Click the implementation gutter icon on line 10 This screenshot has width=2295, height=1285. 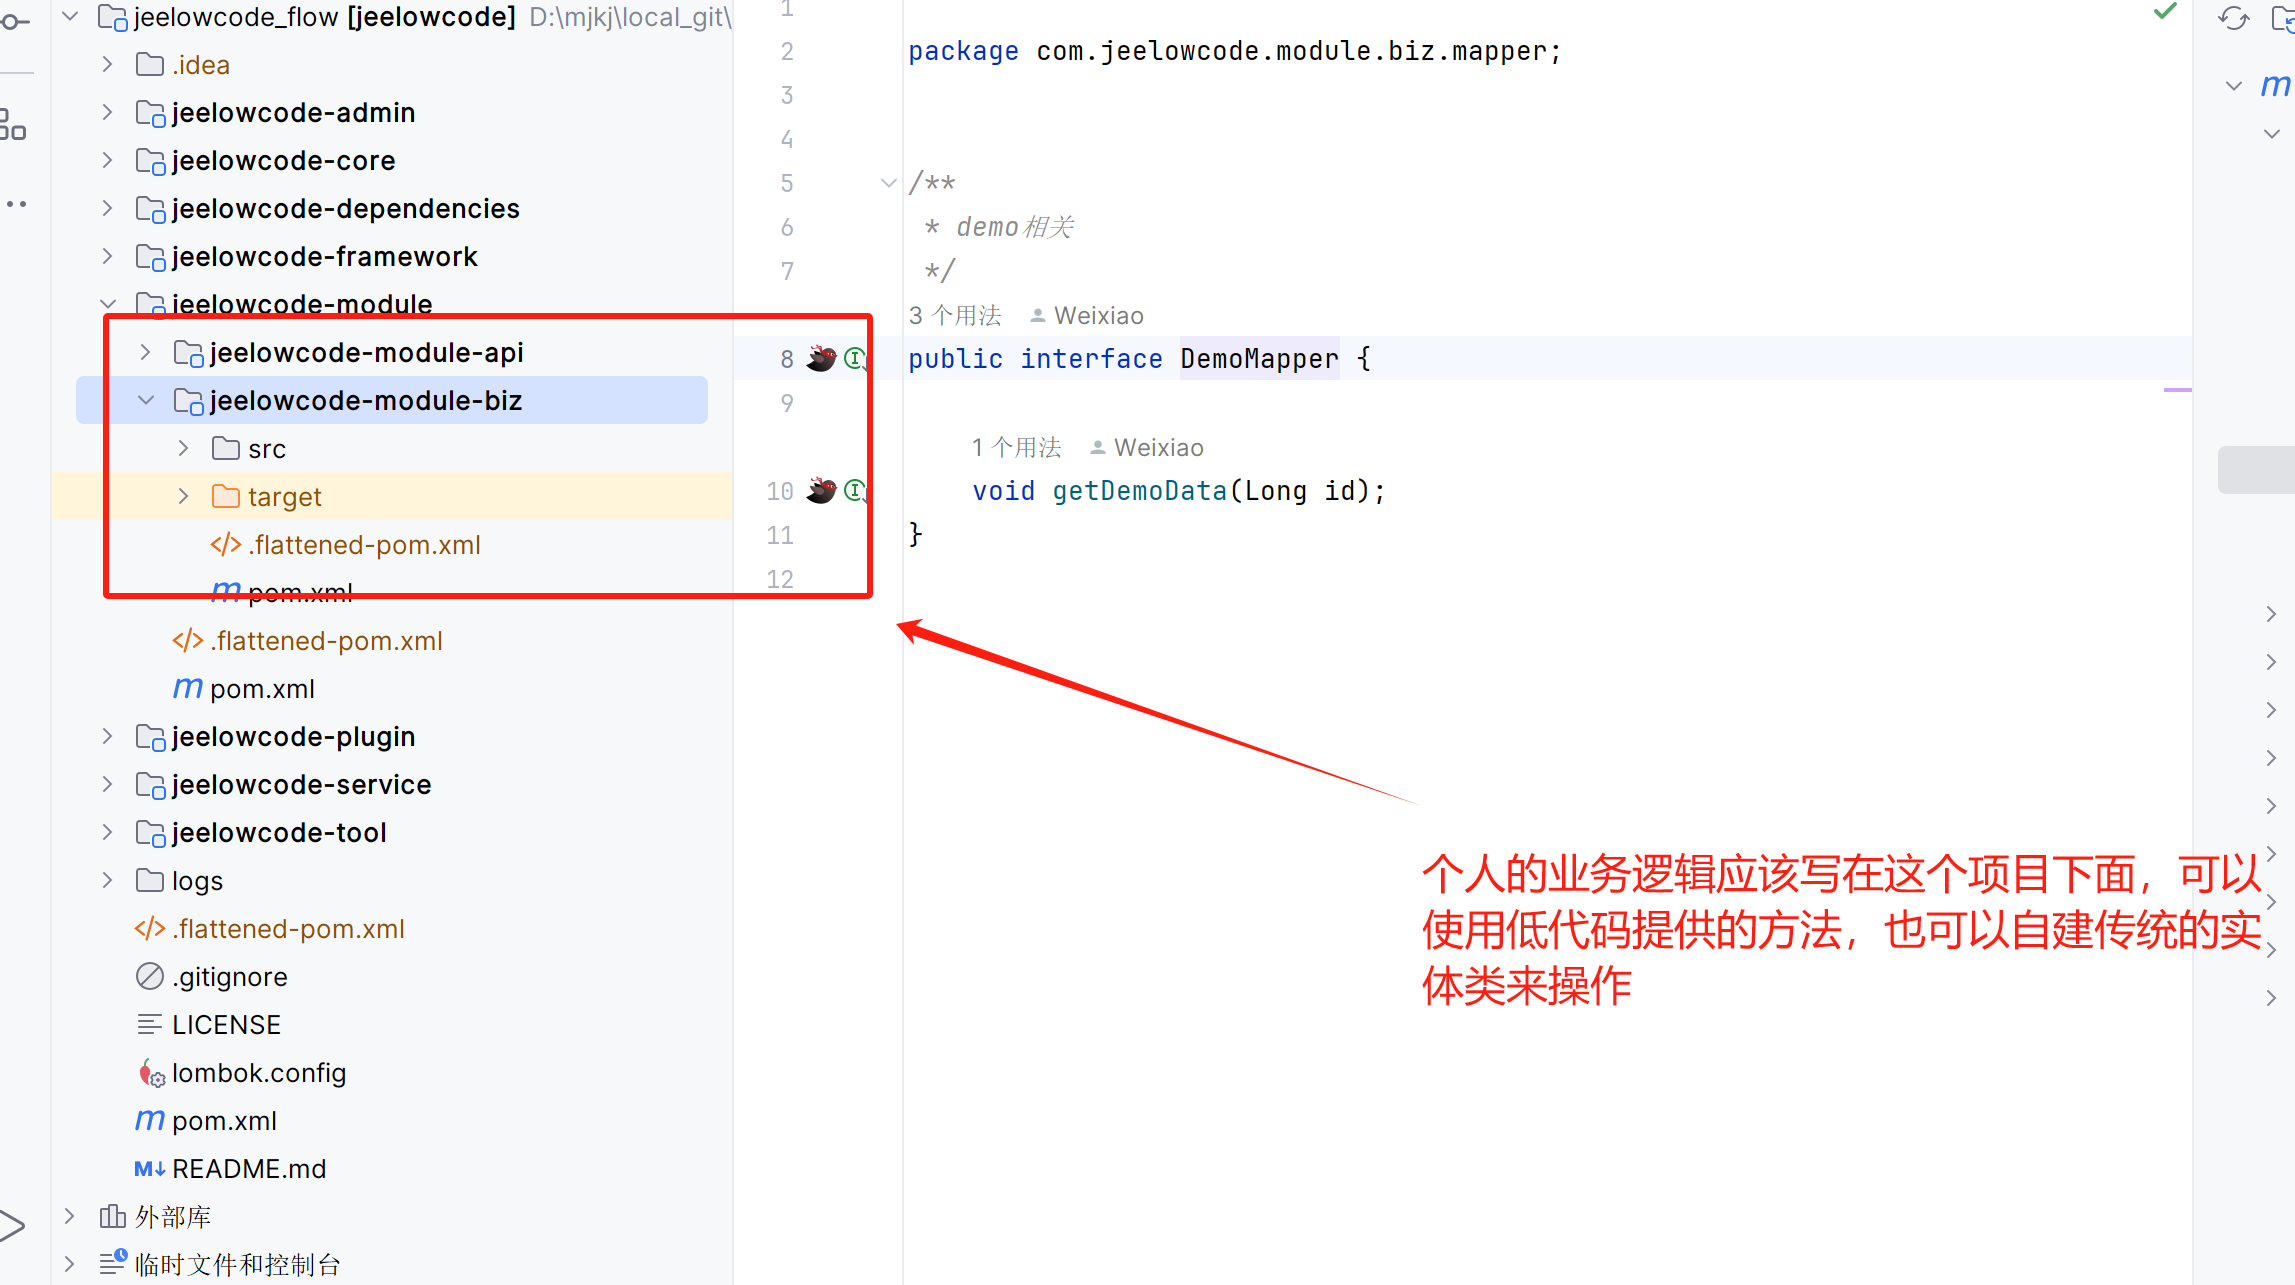[855, 490]
